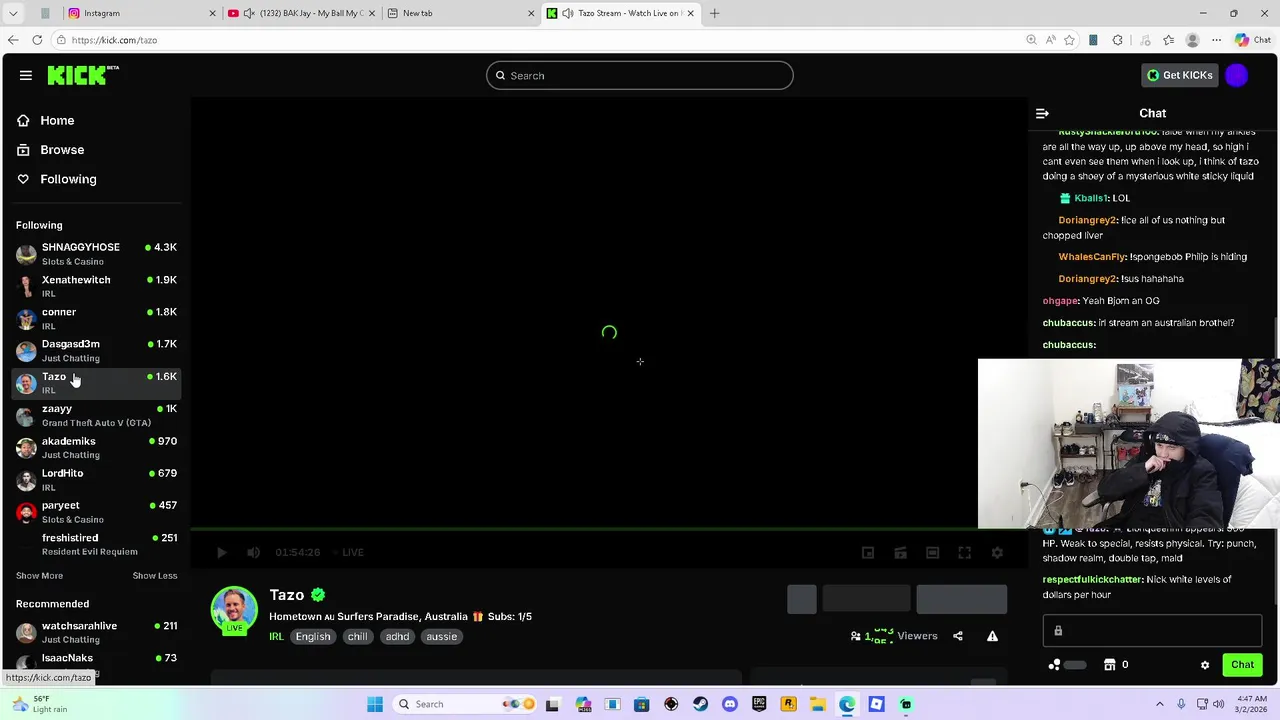Viewport: 1280px width, 720px height.
Task: Collapse following list with Show Less
Action: [x=155, y=576]
